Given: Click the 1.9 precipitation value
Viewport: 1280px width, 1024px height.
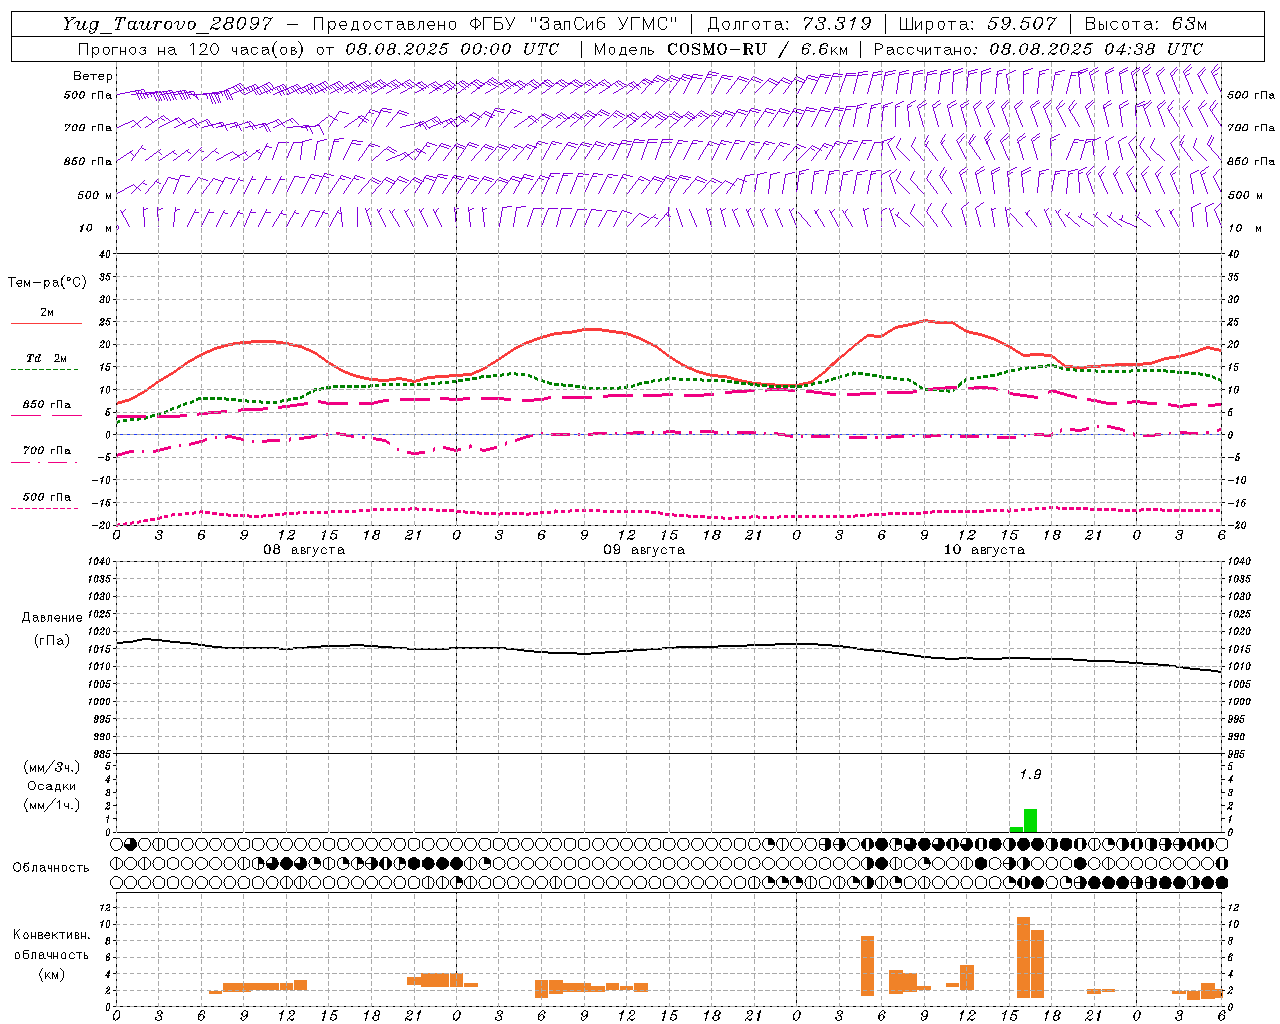Looking at the screenshot, I should pos(1030,774).
